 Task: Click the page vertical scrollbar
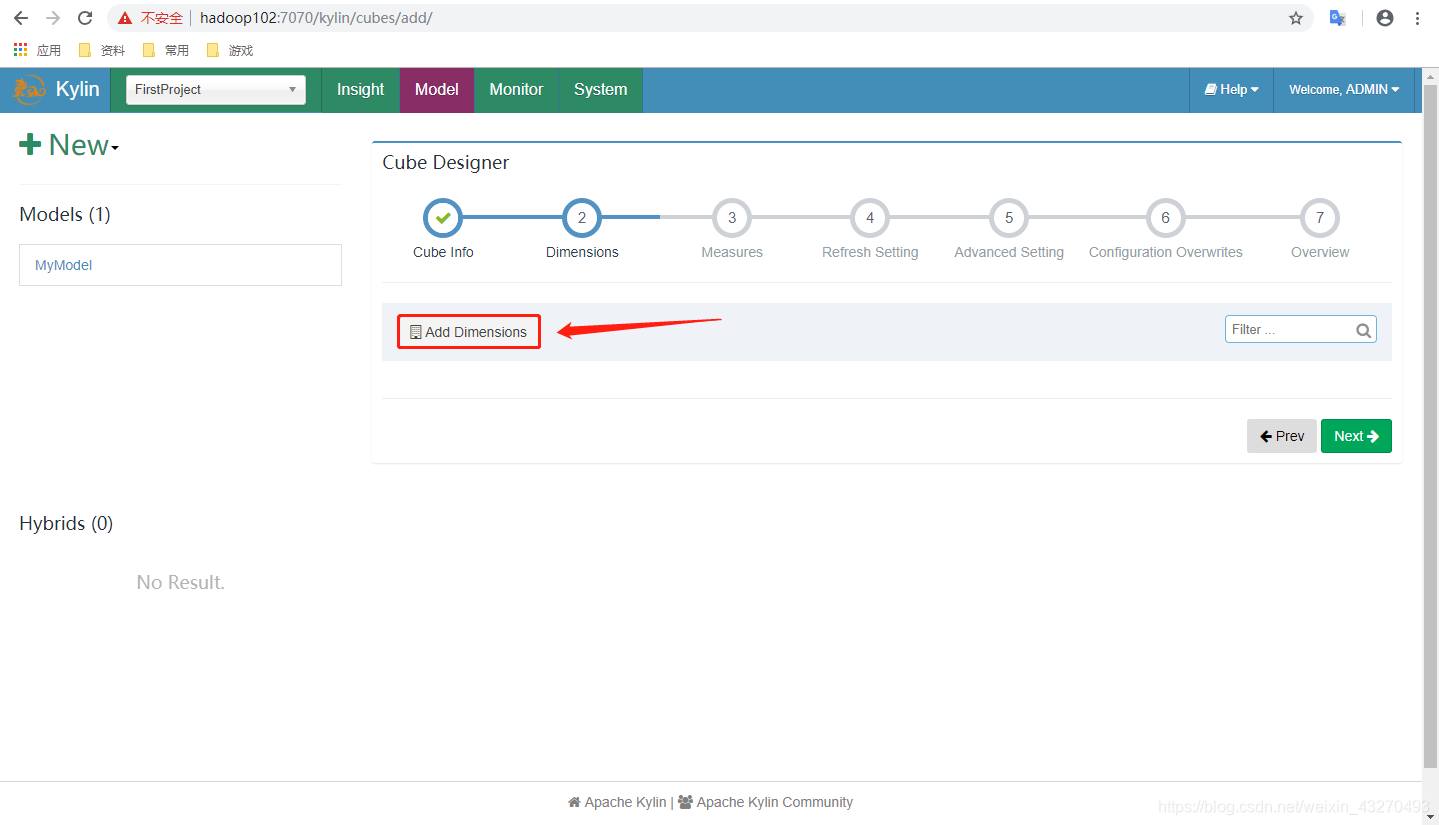[1430, 424]
